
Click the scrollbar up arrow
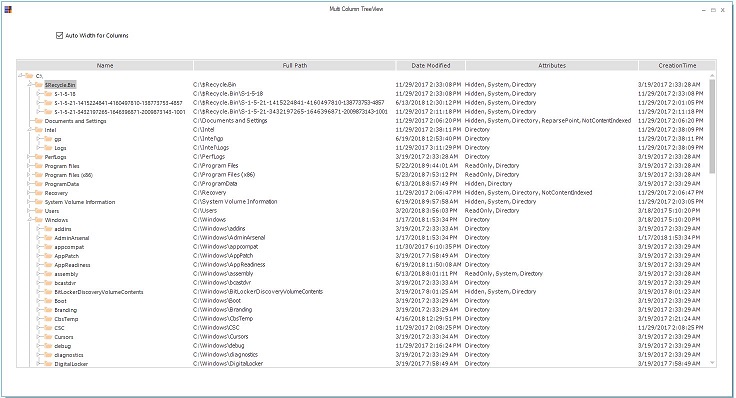click(x=712, y=76)
